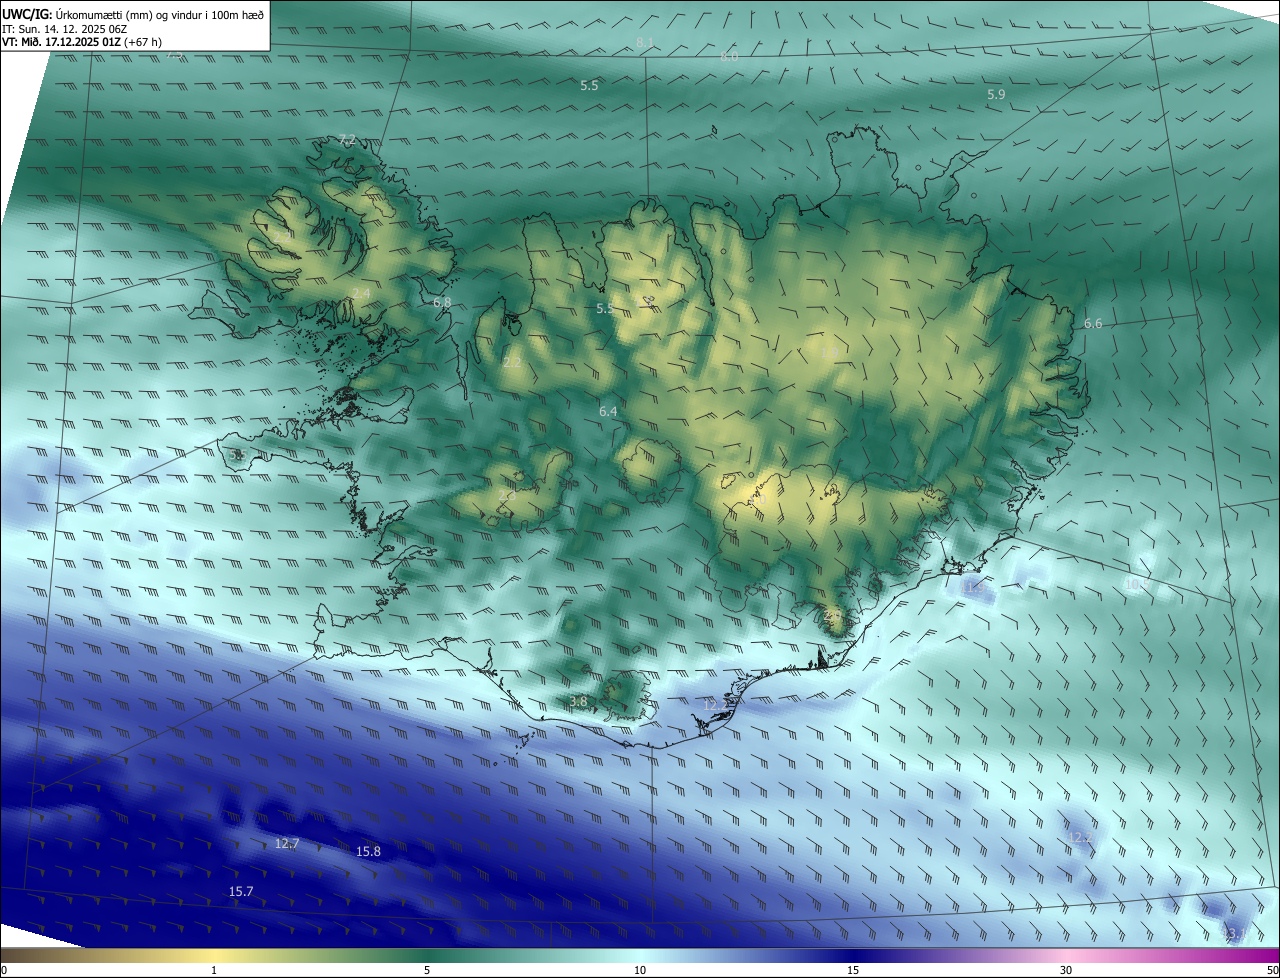
Task: Click the 15.7 precipitation value label
Action: pos(241,891)
